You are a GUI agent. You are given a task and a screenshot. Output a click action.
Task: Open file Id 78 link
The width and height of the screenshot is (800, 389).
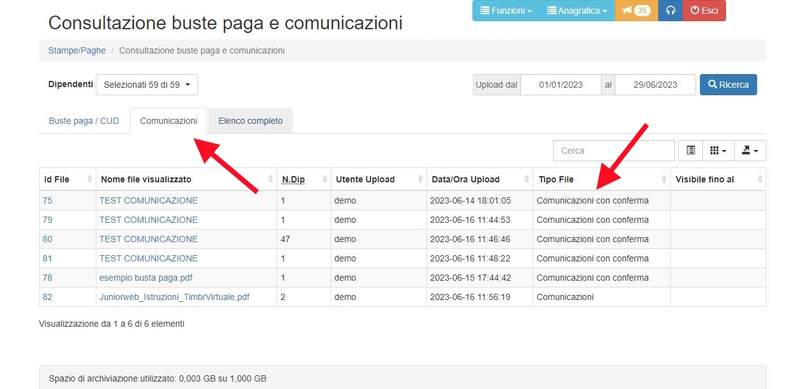47,278
